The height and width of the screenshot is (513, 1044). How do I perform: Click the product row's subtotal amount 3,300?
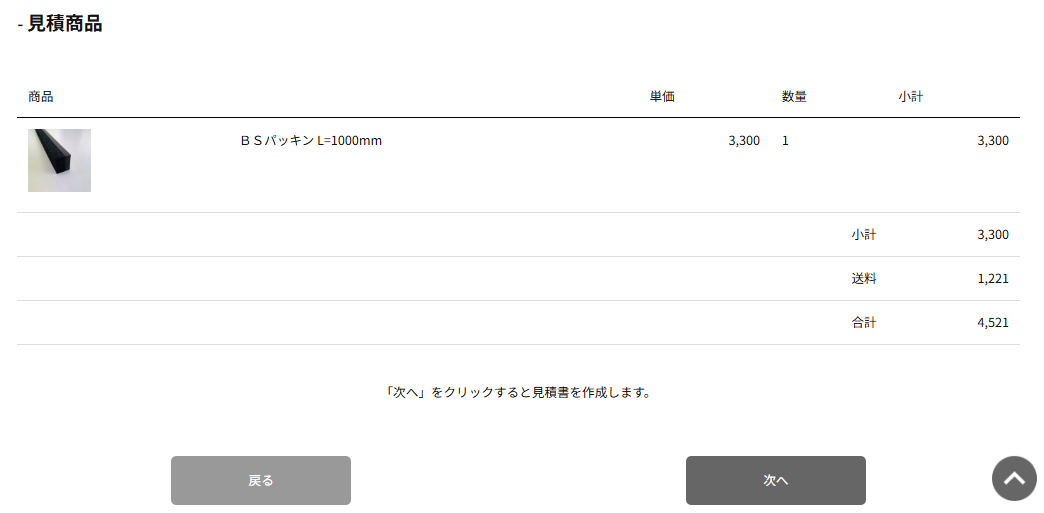[992, 141]
